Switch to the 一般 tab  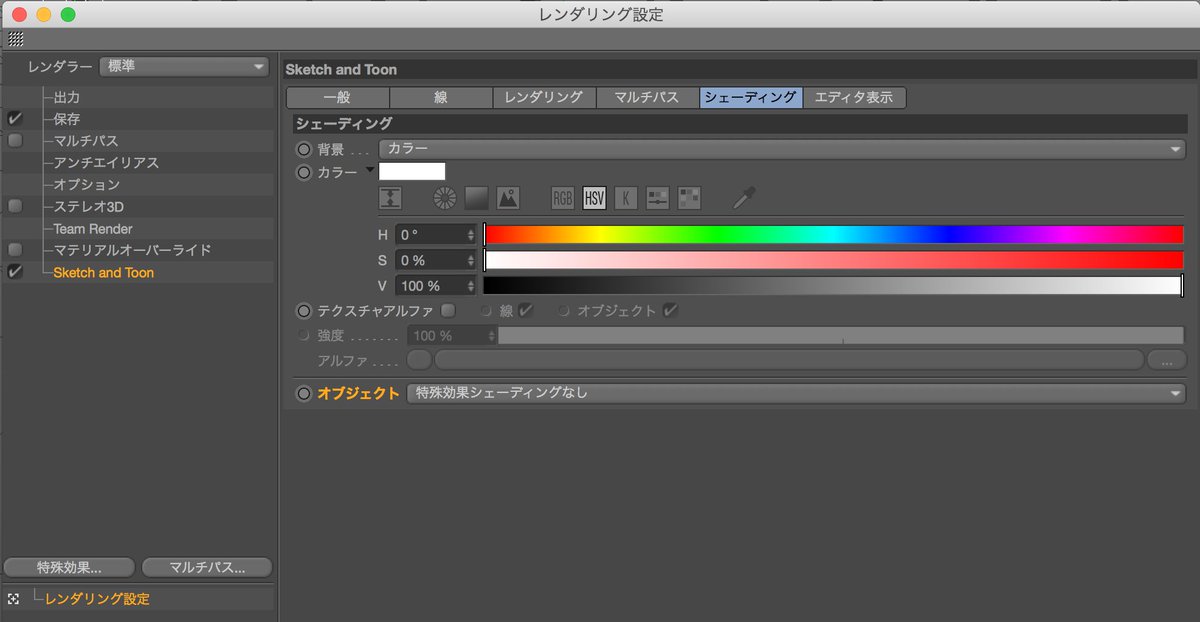click(337, 98)
